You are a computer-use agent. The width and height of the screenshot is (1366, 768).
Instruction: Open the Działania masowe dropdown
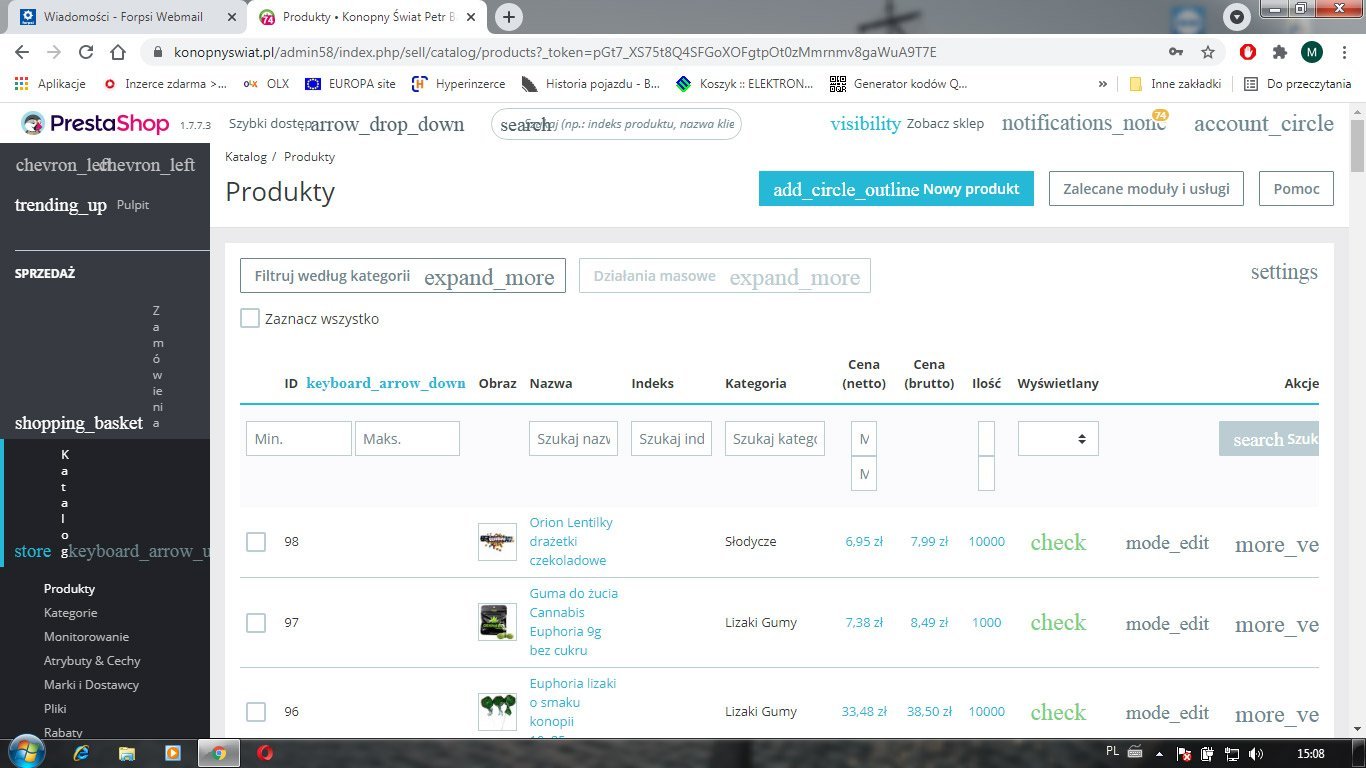click(x=725, y=276)
